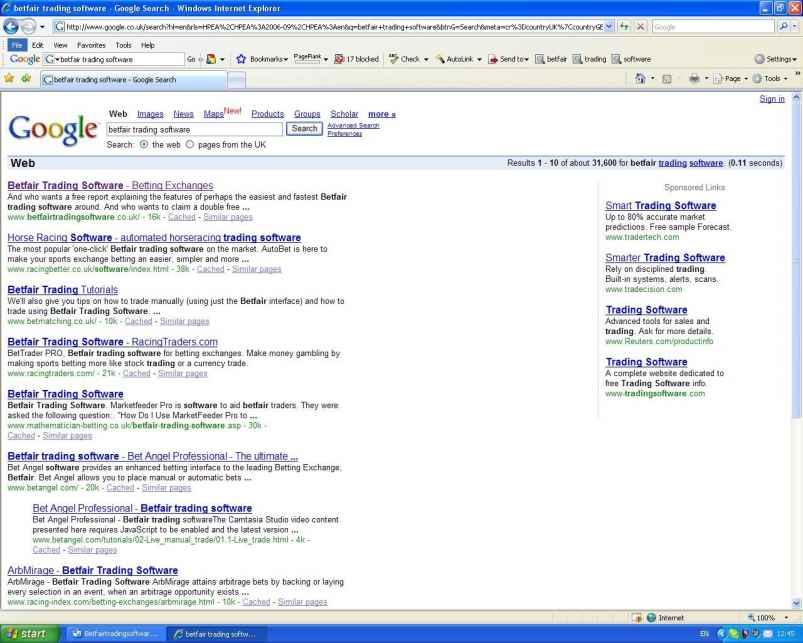Open the Page dropdown menu
Image resolution: width=803 pixels, height=643 pixels.
click(736, 79)
